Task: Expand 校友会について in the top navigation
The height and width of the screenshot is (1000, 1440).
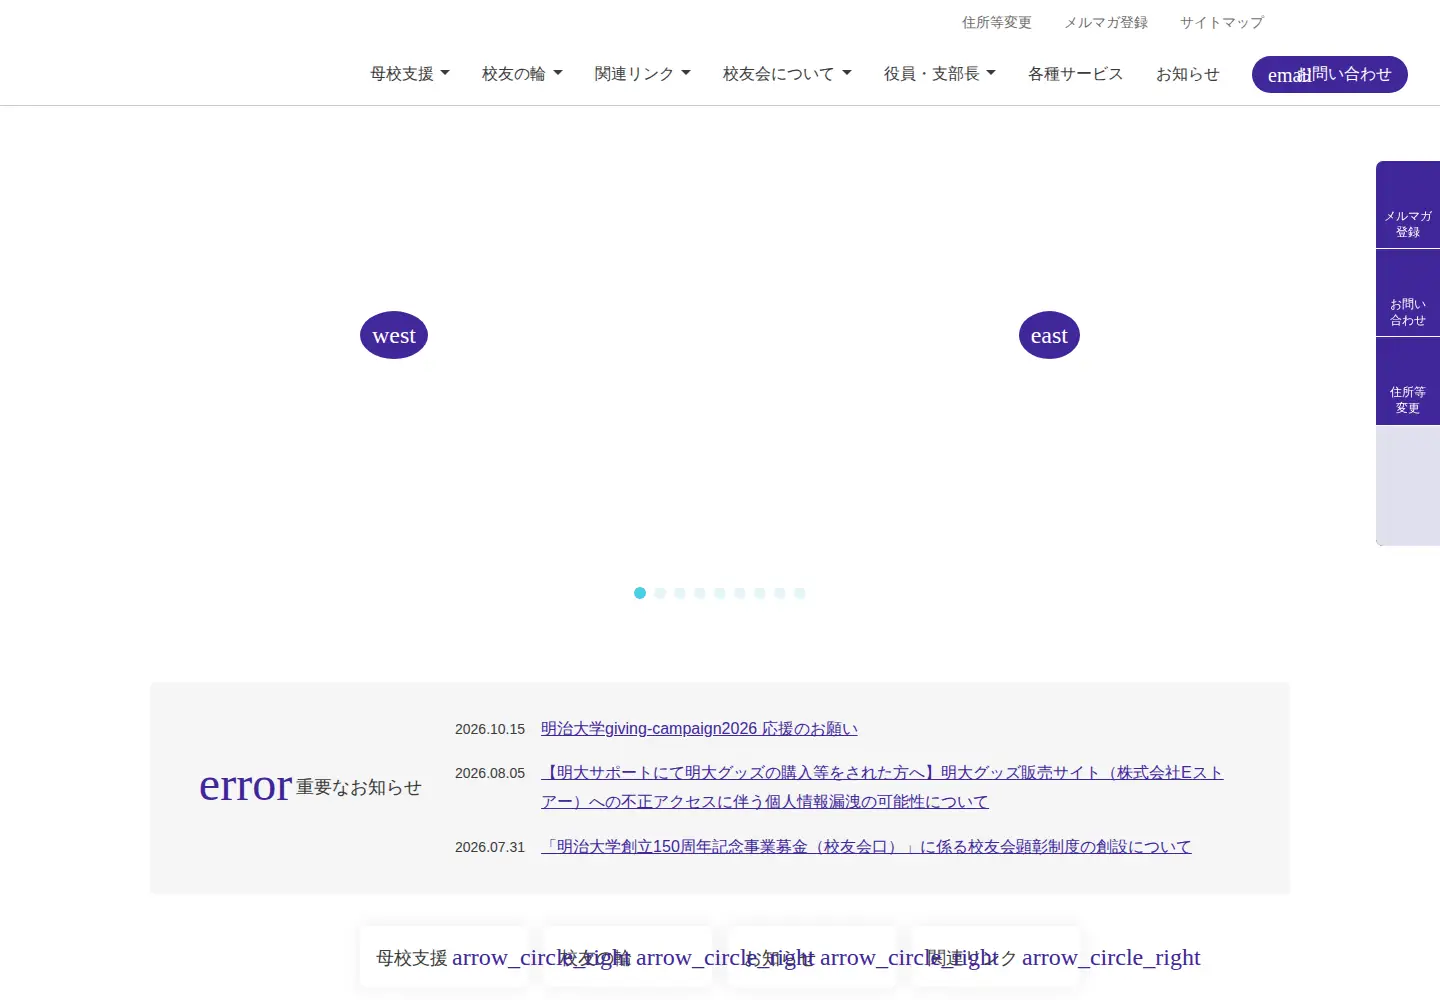Action: (787, 74)
